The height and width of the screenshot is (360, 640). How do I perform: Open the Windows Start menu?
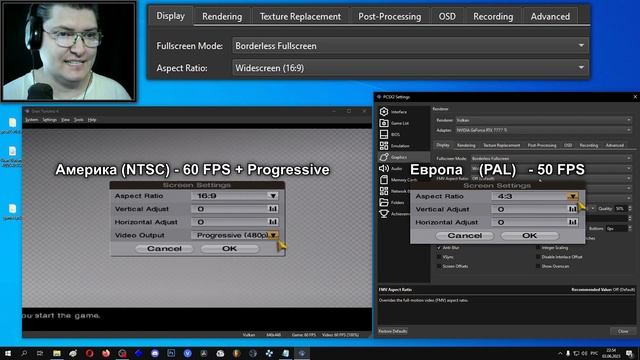click(8, 353)
